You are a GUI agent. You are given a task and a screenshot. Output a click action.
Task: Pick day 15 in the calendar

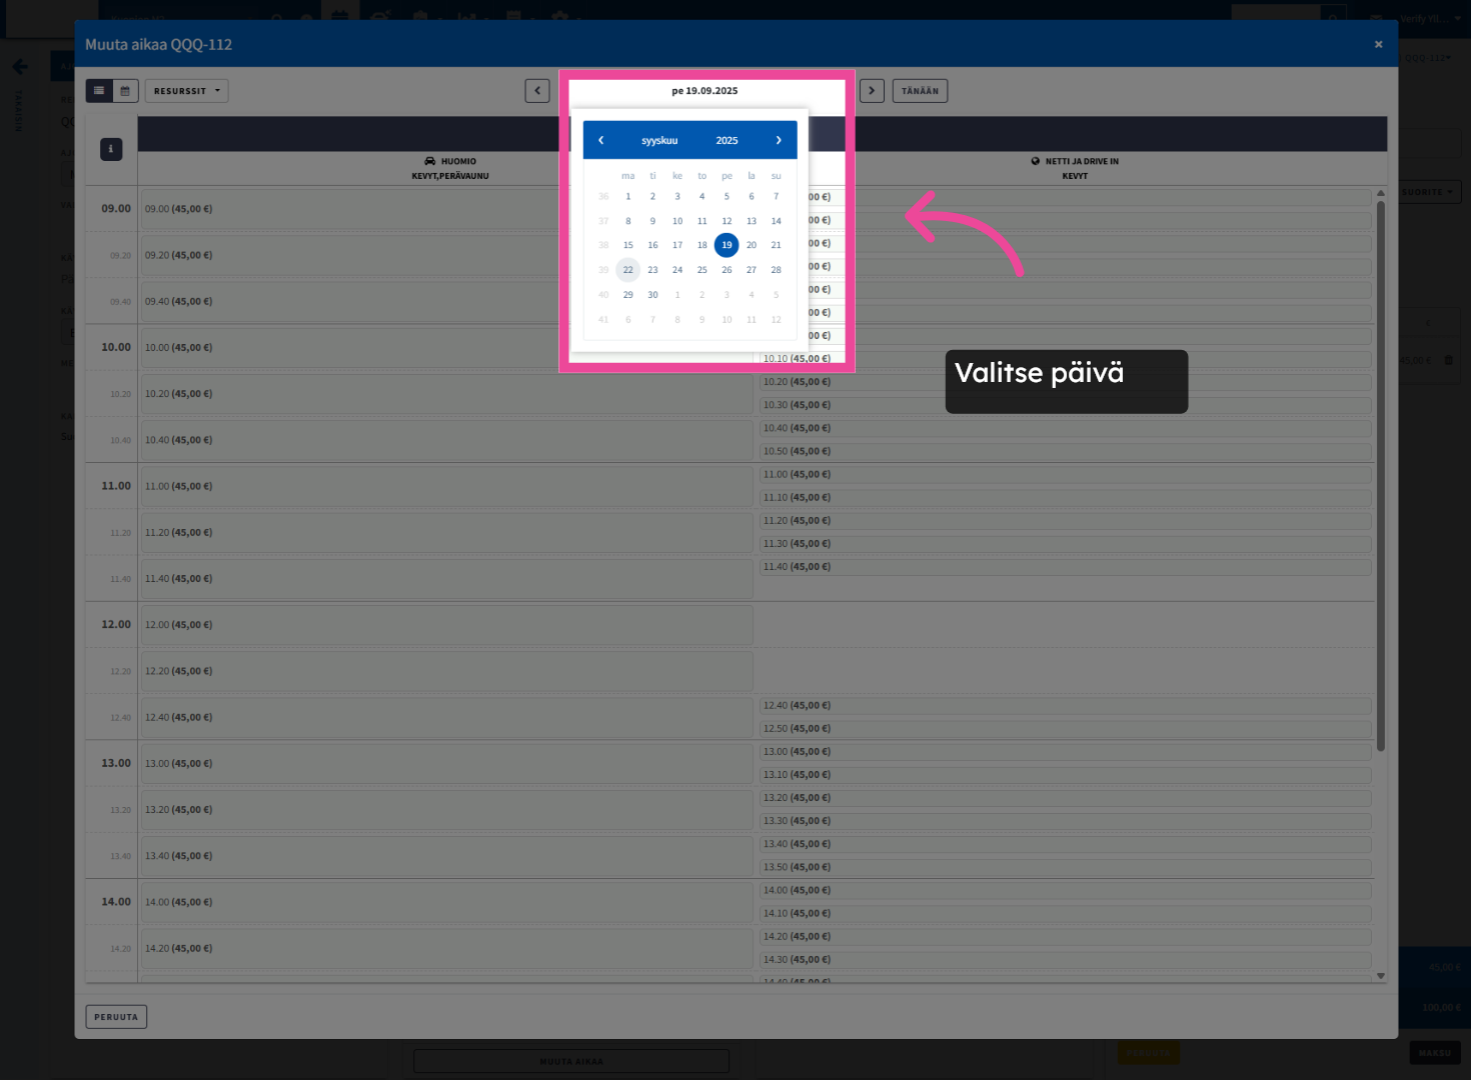pyautogui.click(x=628, y=245)
